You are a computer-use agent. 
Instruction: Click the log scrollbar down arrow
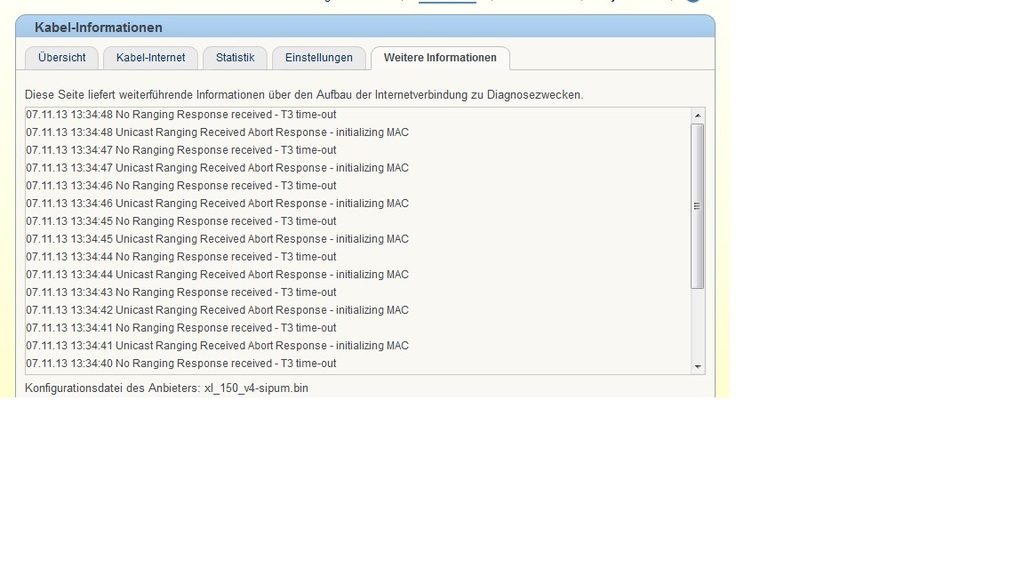[x=697, y=367]
